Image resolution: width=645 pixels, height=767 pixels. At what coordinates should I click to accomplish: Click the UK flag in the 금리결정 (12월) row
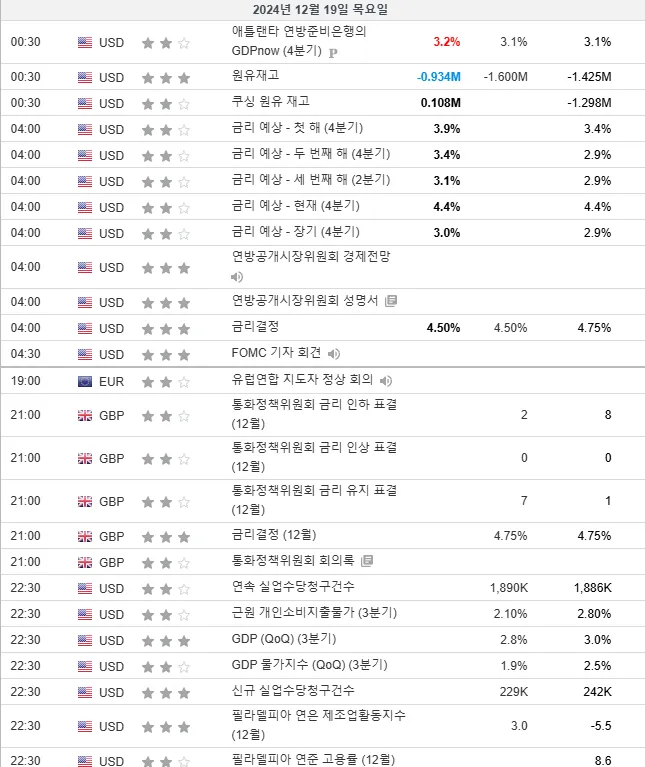click(85, 537)
